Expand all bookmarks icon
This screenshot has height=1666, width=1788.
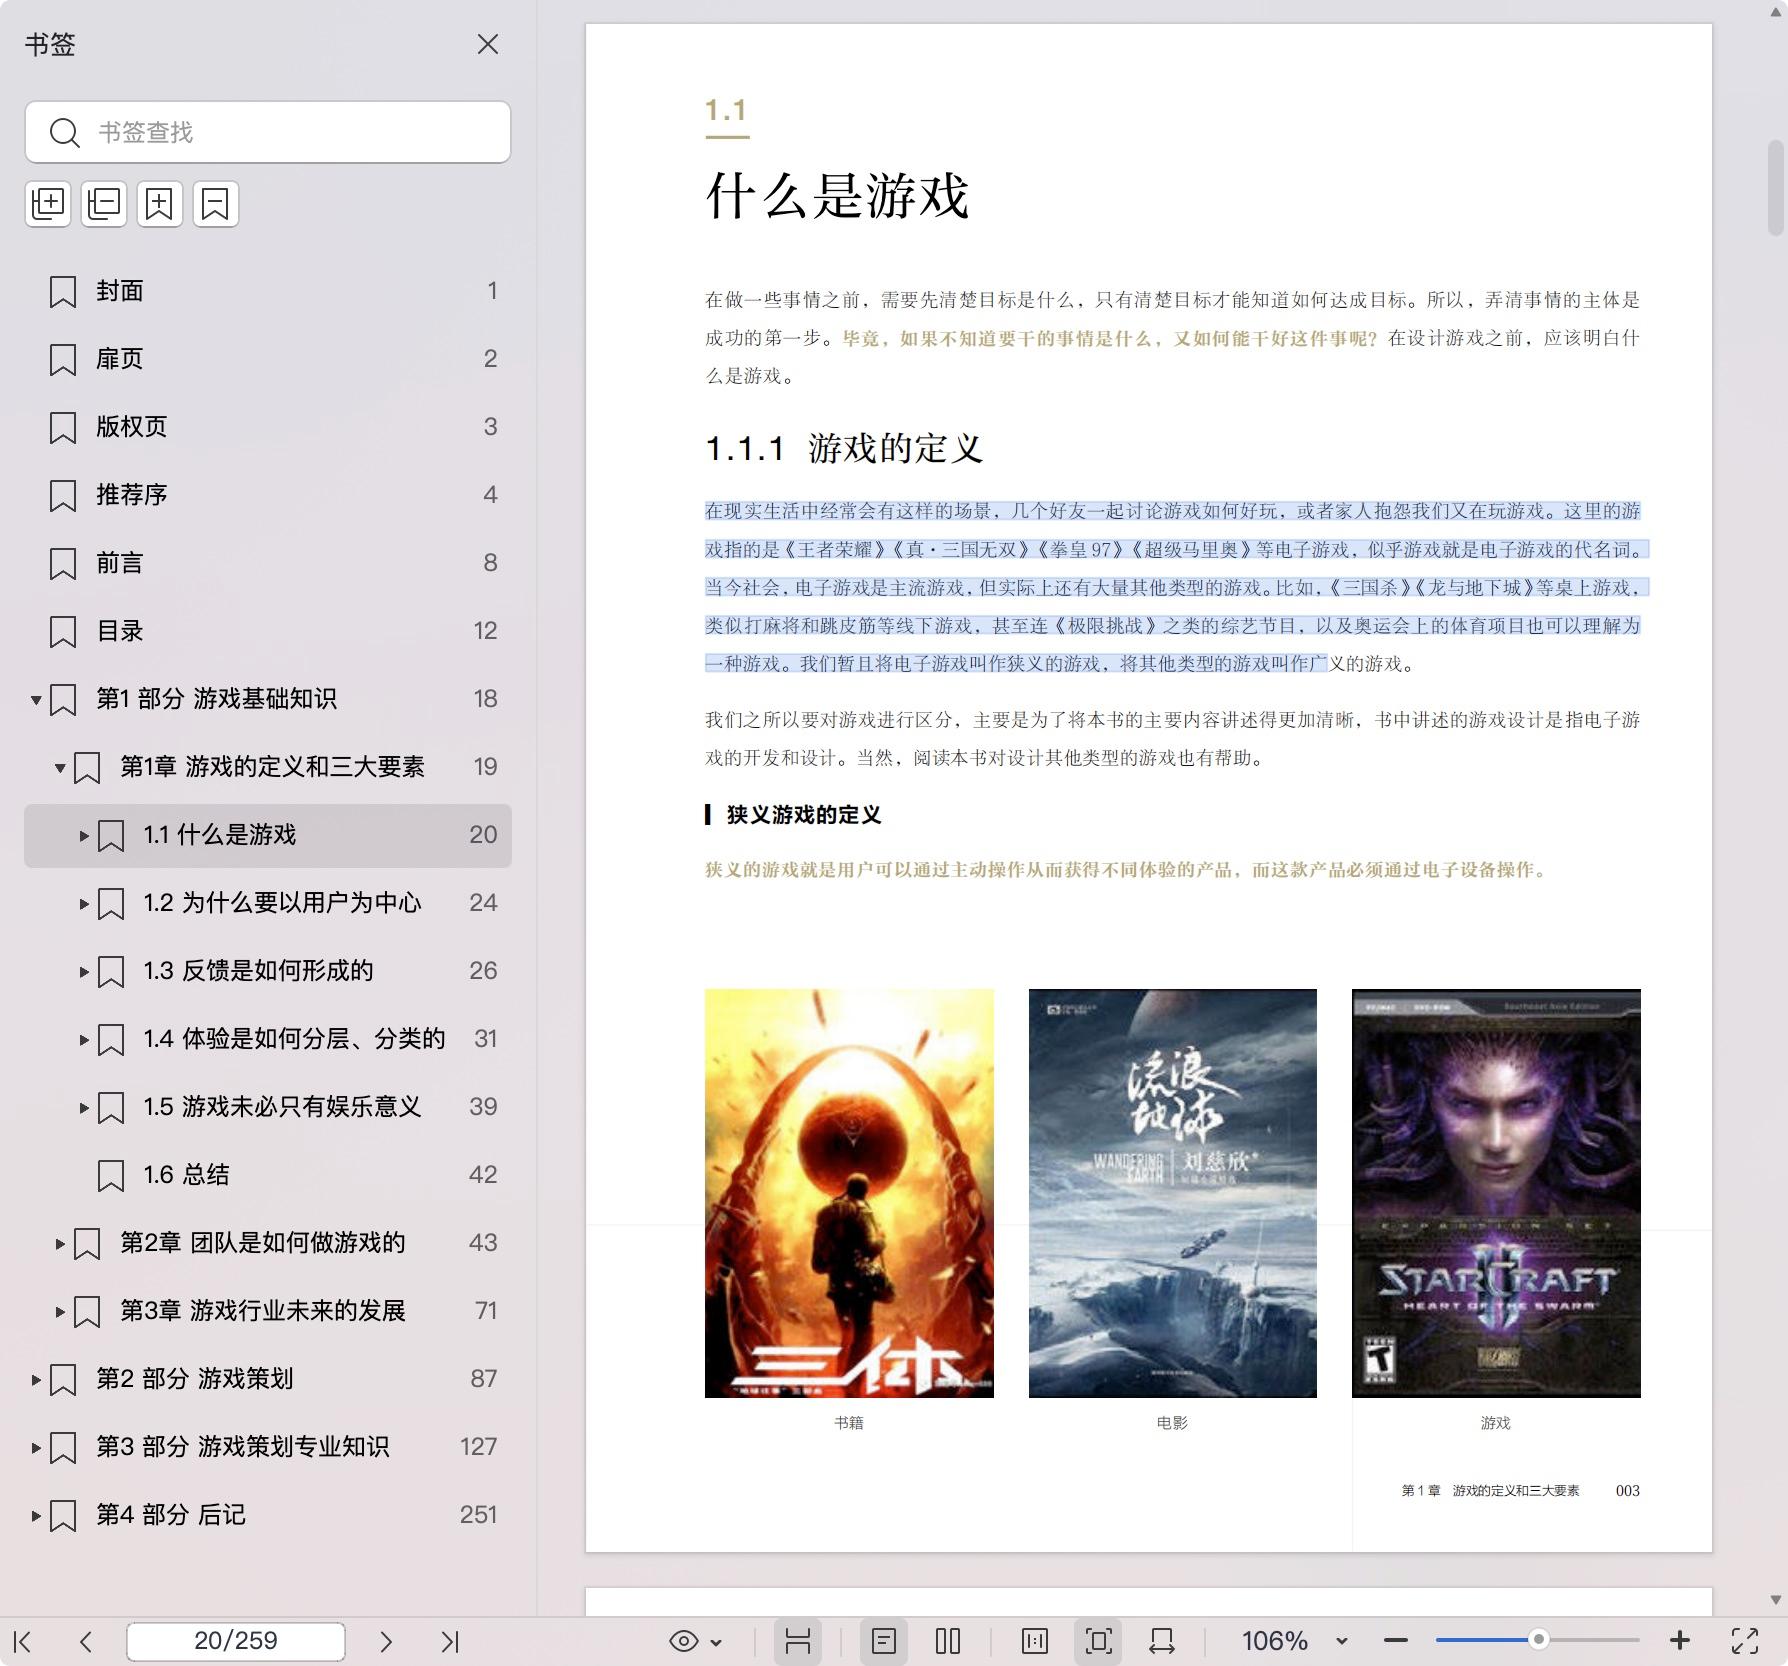48,204
